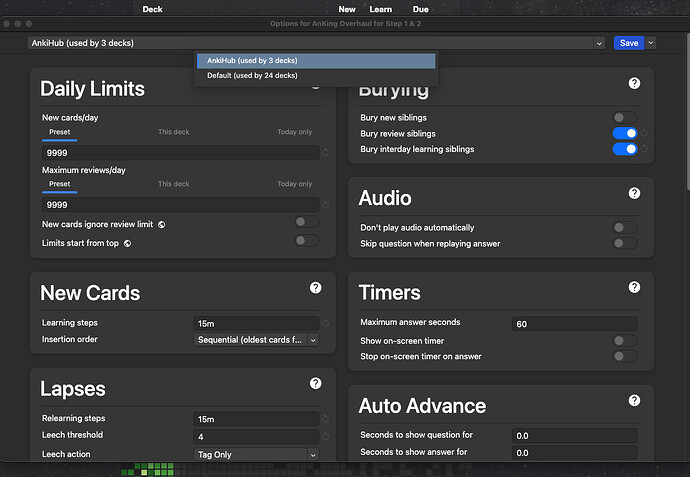
Task: Click globe icon beside Limits start from top
Action: 127,243
